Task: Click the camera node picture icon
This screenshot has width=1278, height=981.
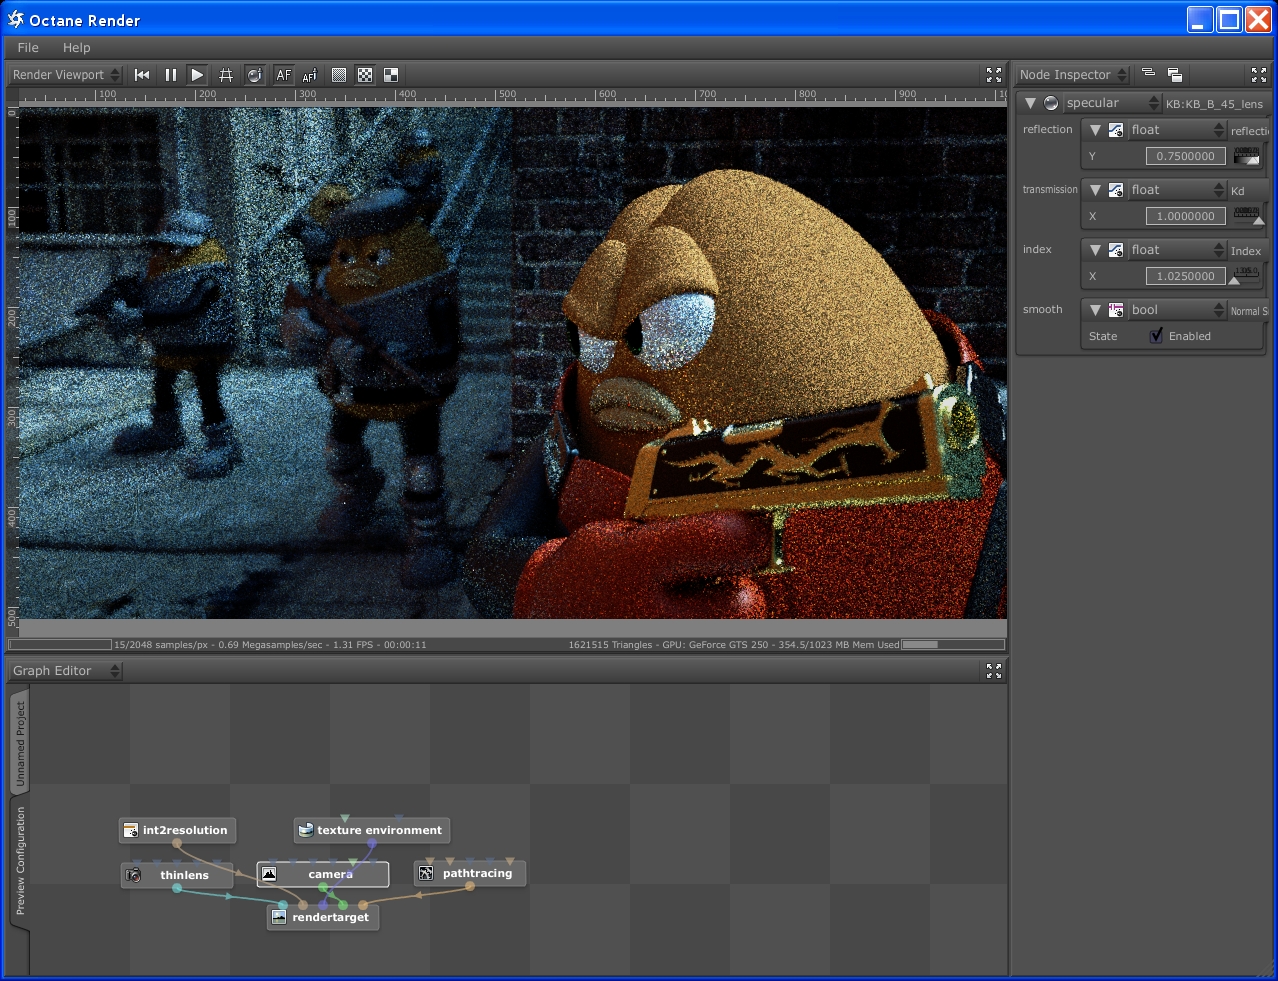Action: coord(268,874)
